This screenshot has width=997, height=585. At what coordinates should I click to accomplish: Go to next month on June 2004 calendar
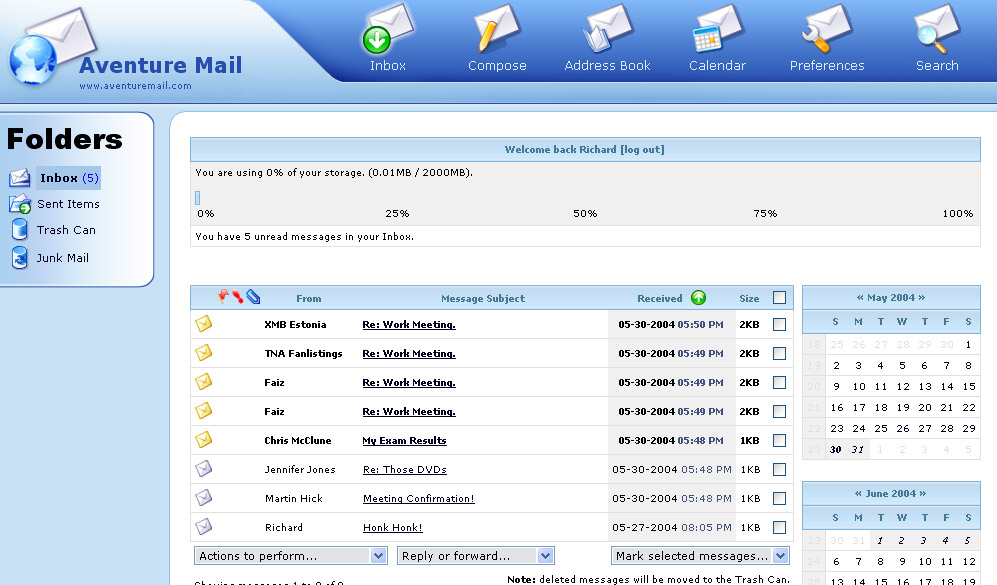pos(923,493)
